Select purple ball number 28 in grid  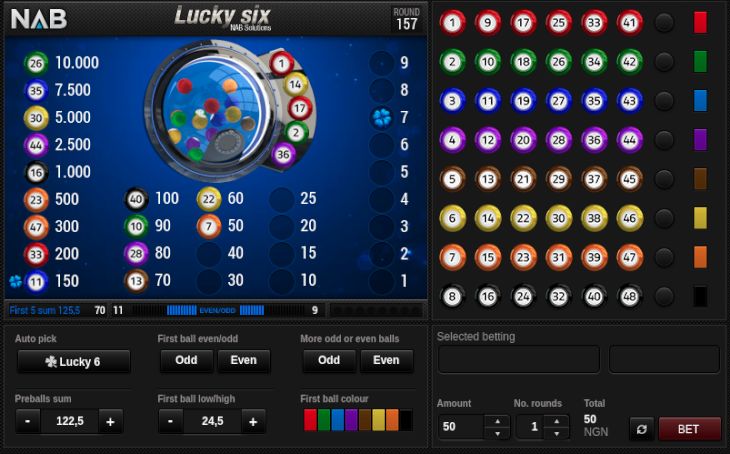[558, 140]
